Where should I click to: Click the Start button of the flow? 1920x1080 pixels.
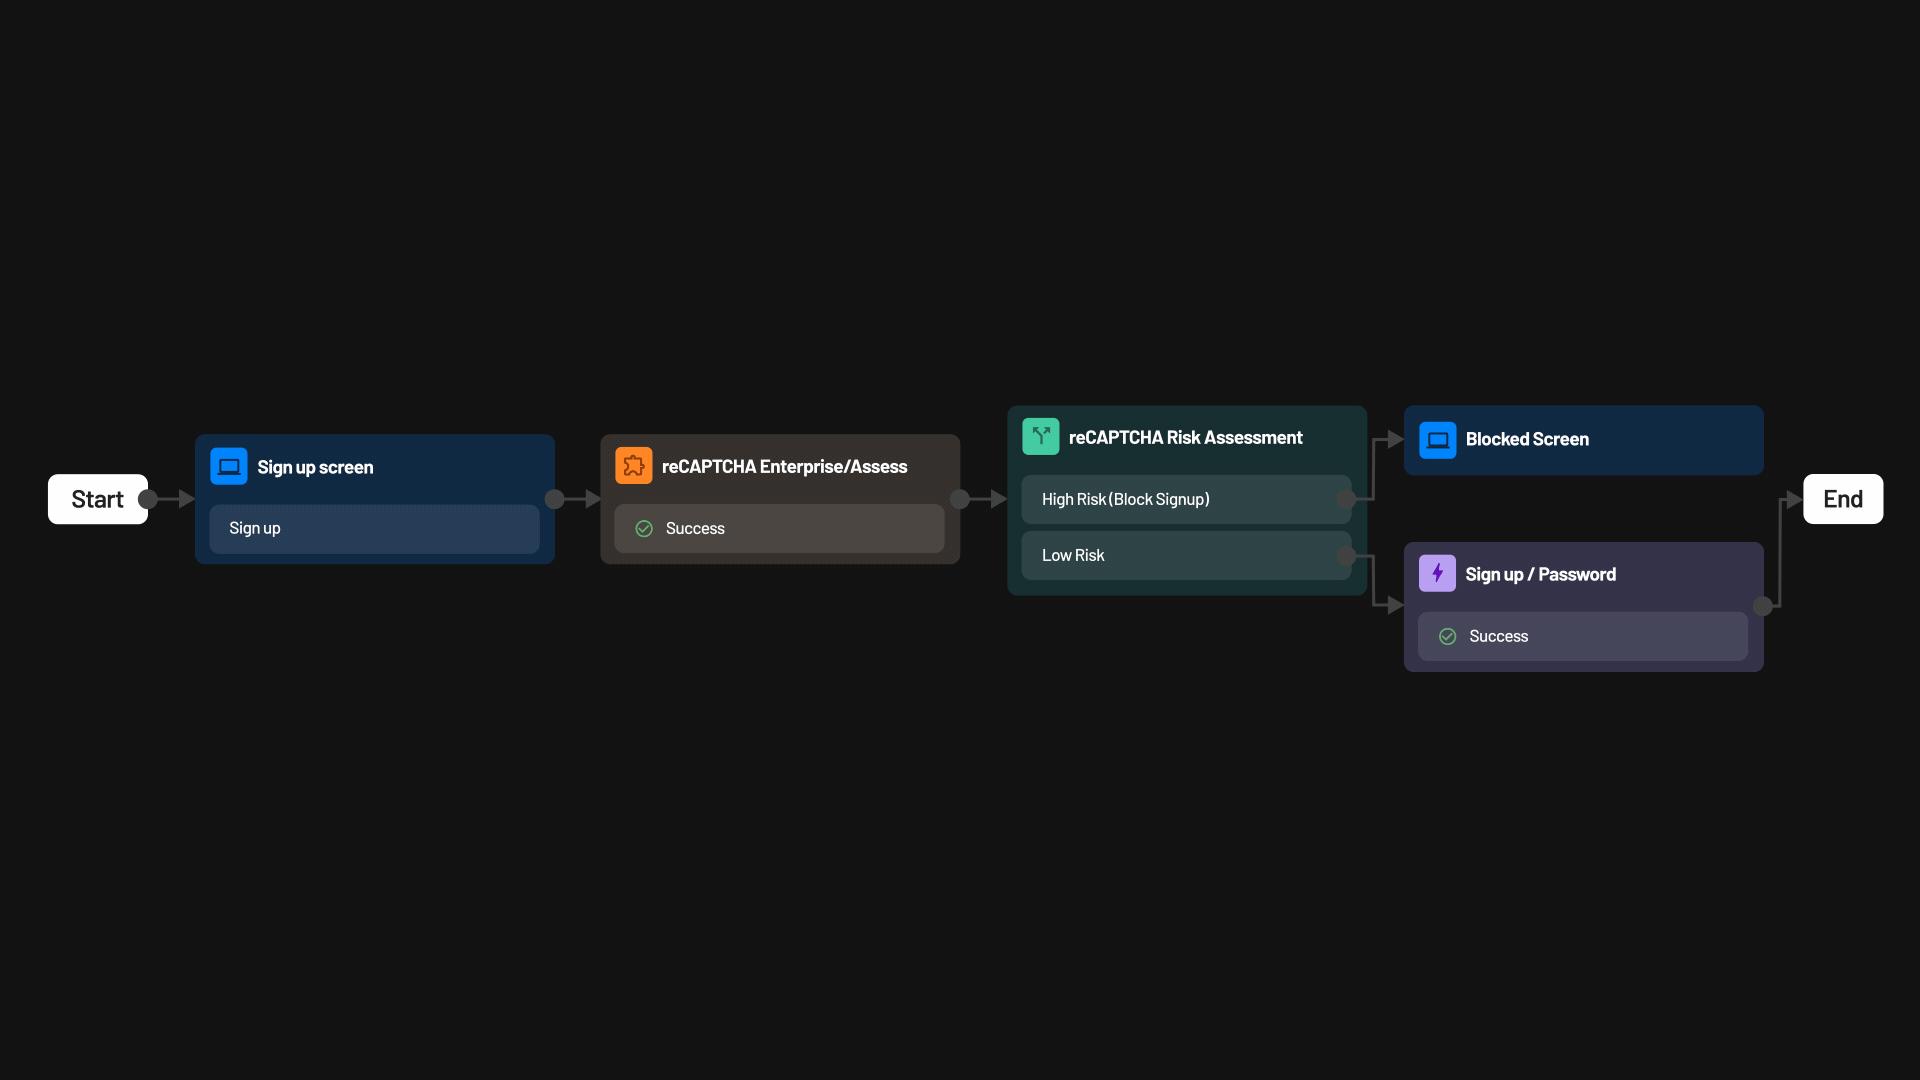(x=97, y=499)
